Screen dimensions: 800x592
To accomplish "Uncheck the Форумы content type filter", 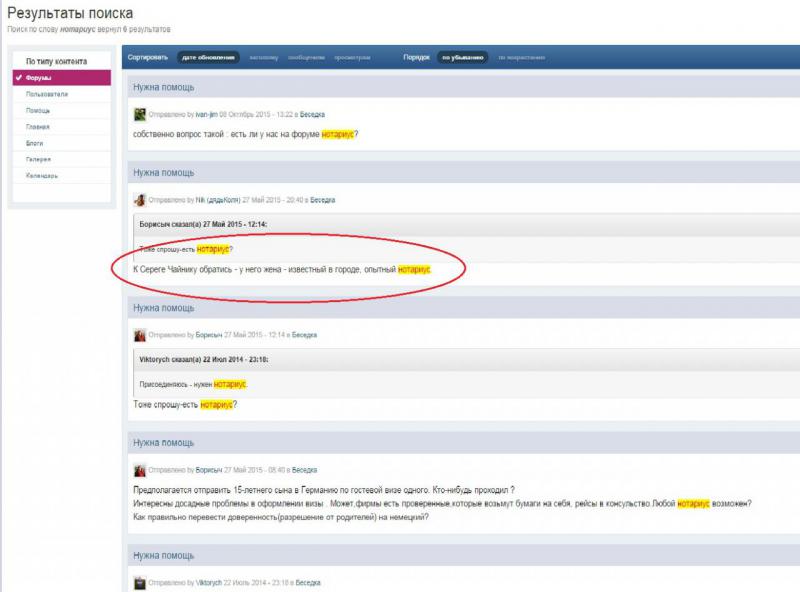I will (62, 78).
